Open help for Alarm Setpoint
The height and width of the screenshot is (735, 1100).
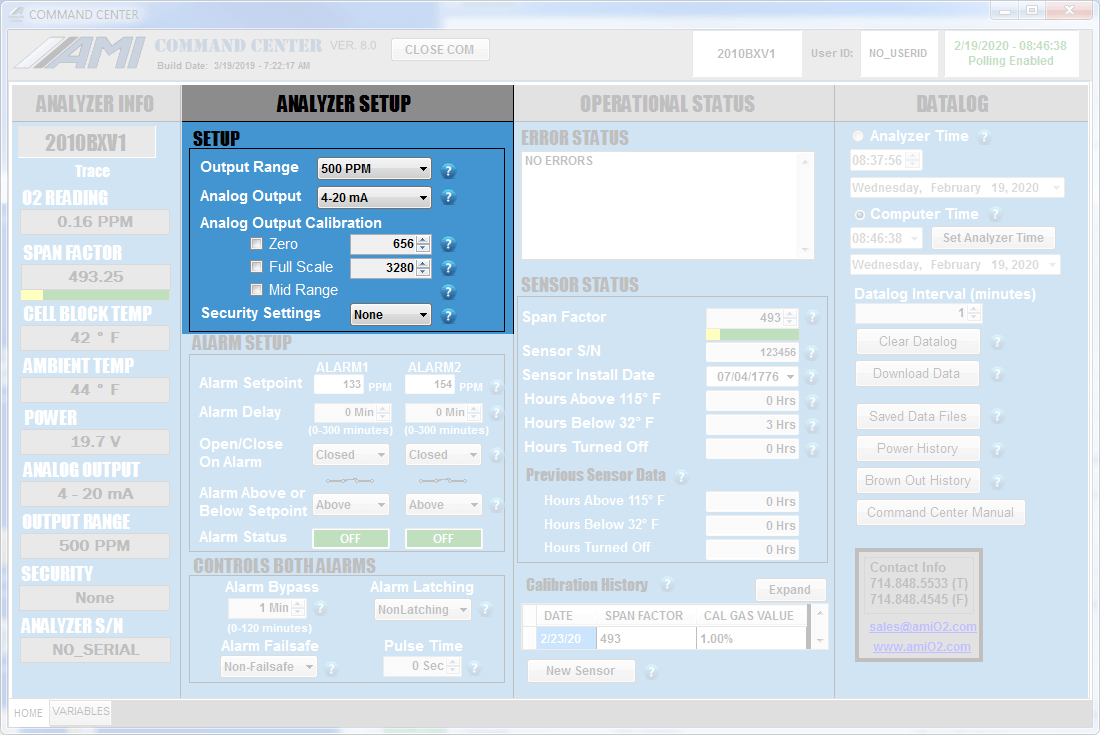tap(496, 386)
